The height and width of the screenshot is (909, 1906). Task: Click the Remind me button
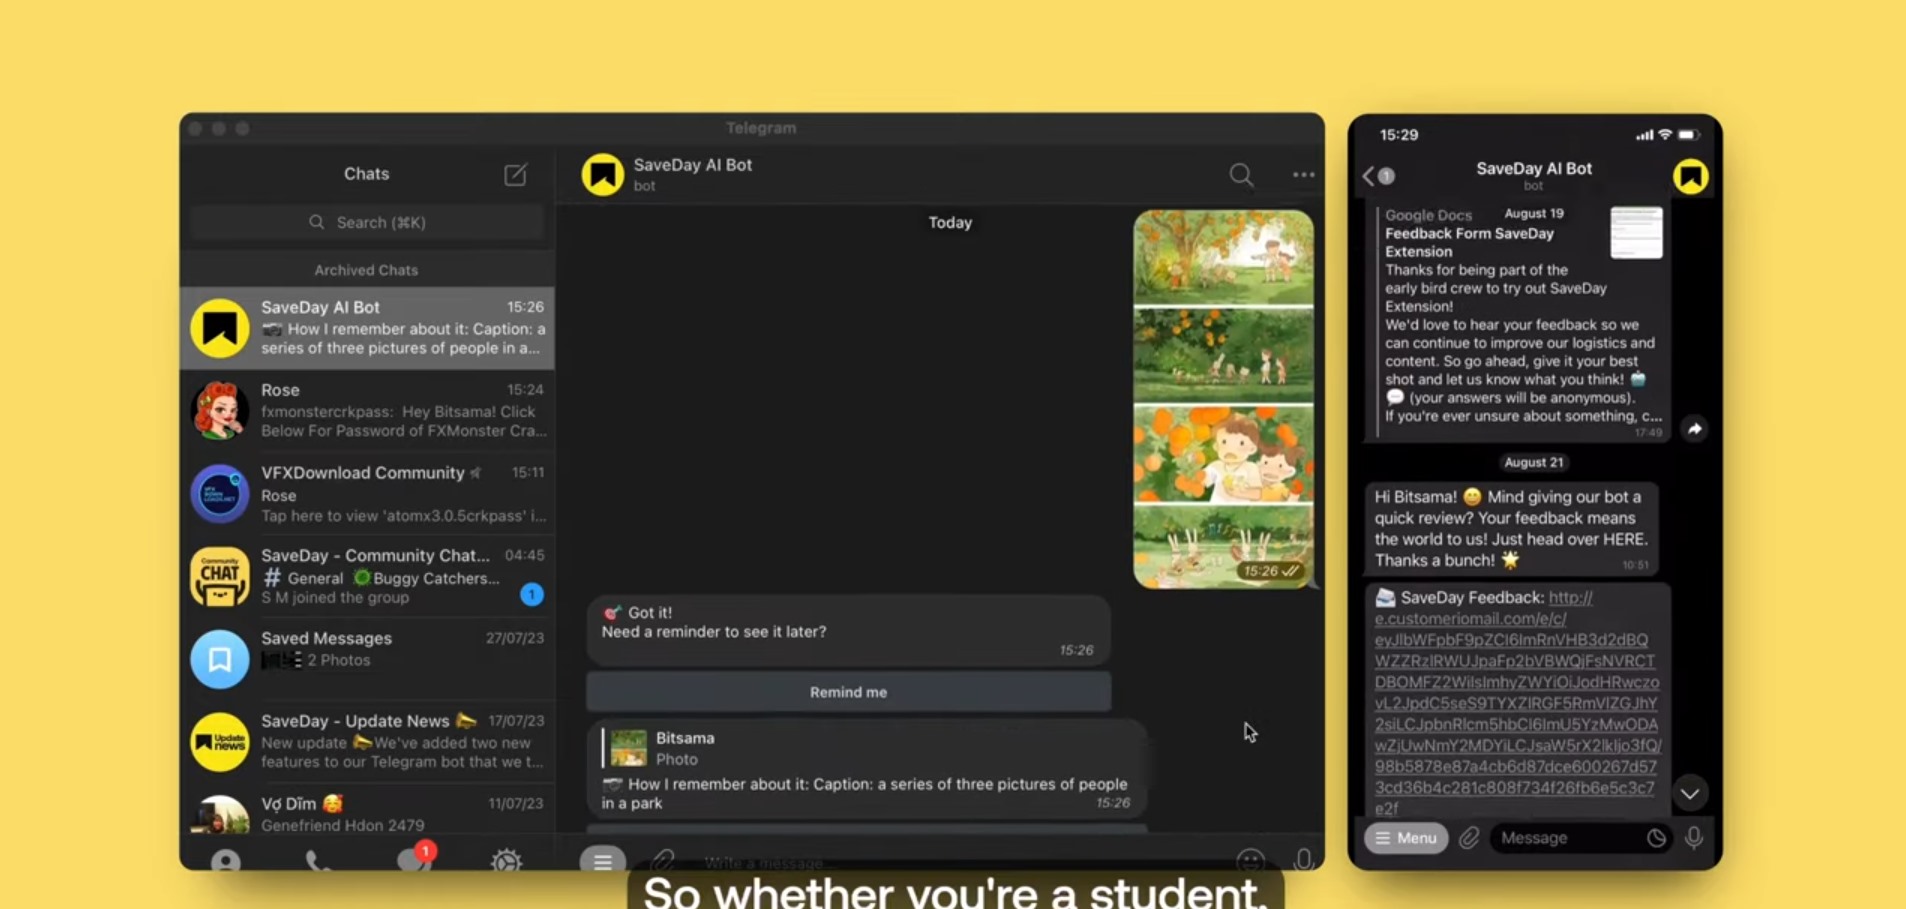pos(848,692)
